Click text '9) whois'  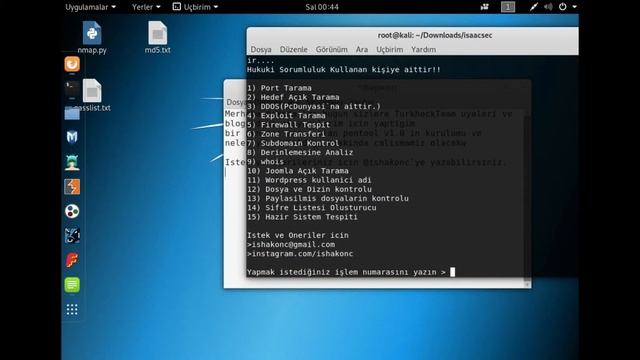(x=265, y=162)
